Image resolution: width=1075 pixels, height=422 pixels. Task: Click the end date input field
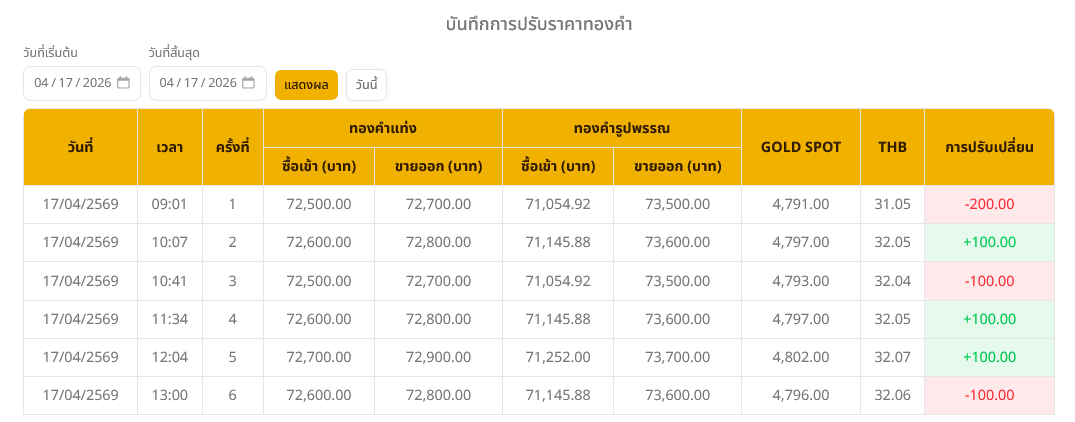point(197,83)
